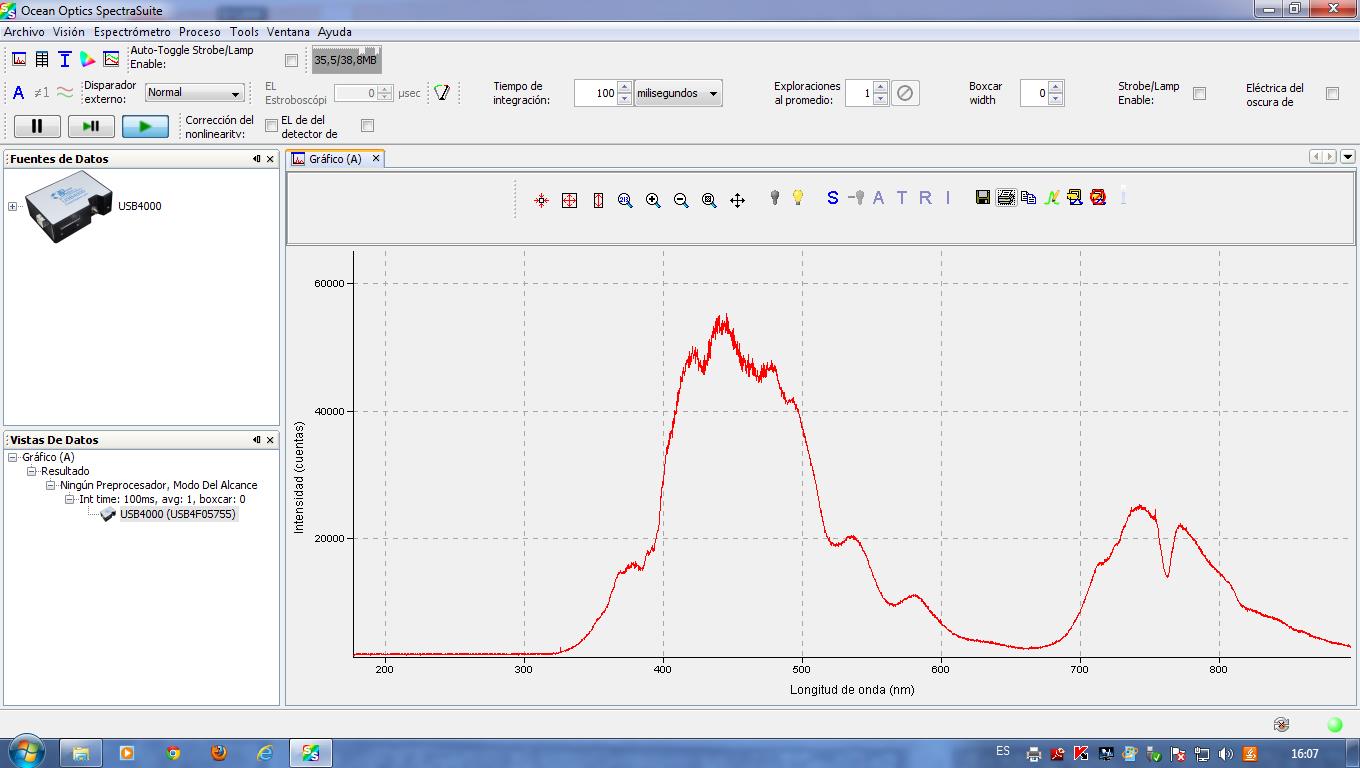Screen dimensions: 1360x768
Task: Enable Corrección del nonlinearity checkbox
Action: click(271, 126)
